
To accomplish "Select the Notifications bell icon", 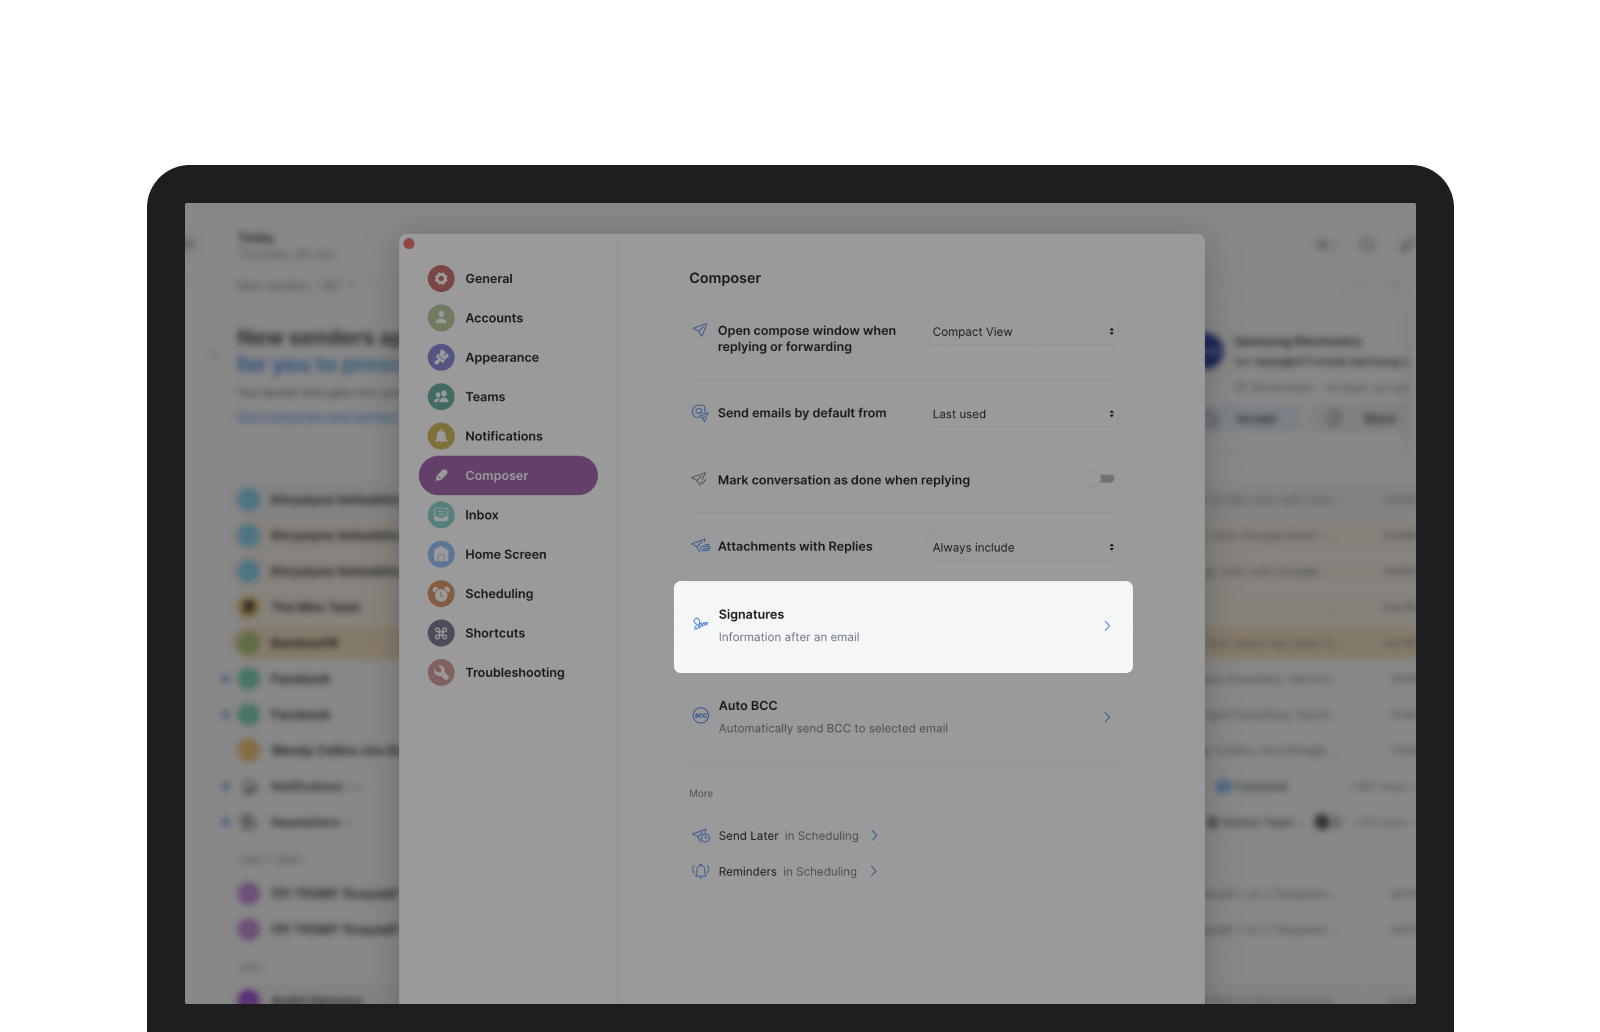I will pos(441,435).
